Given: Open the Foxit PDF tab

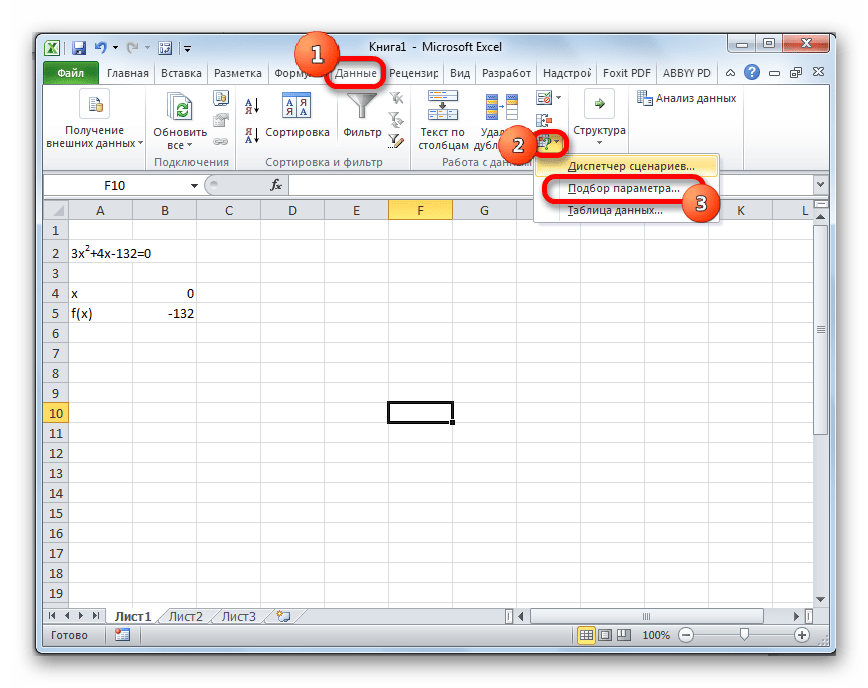Looking at the screenshot, I should pos(627,73).
